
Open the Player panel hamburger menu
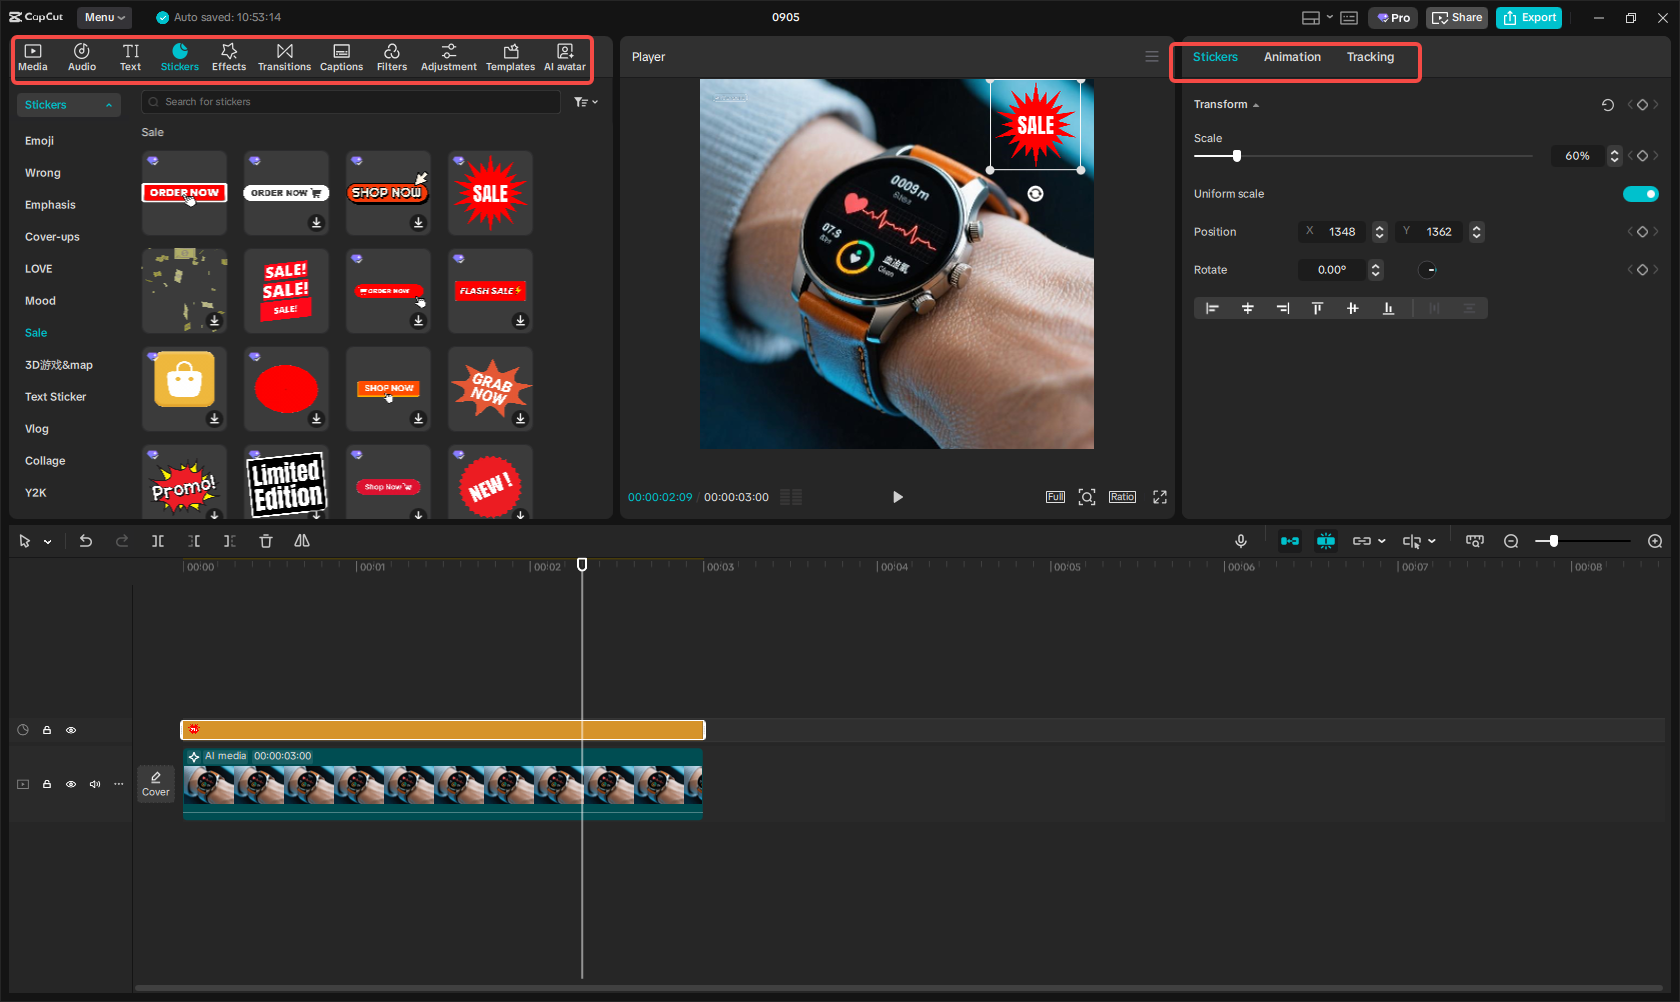[x=1152, y=57]
